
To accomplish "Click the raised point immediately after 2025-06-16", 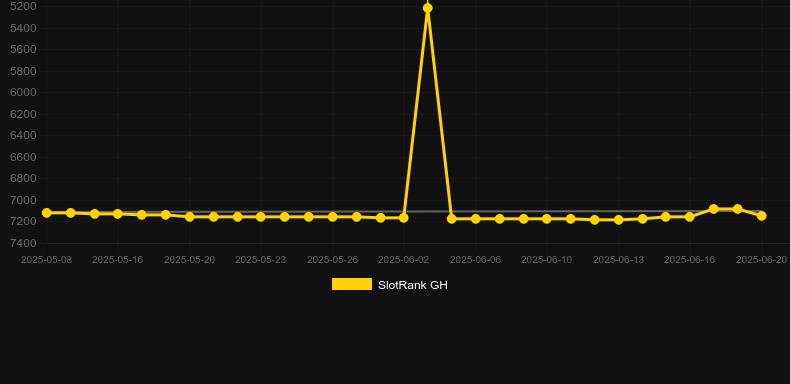I will click(713, 209).
